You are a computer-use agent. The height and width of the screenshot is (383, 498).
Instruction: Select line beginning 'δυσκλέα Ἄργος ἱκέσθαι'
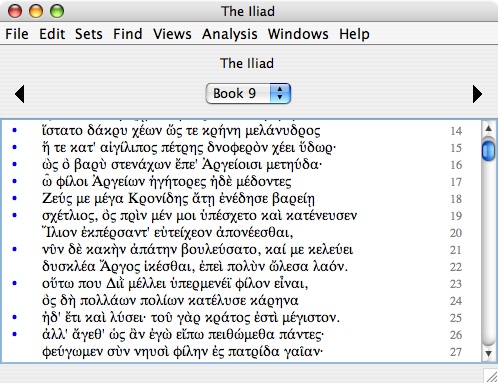pyautogui.click(x=195, y=266)
